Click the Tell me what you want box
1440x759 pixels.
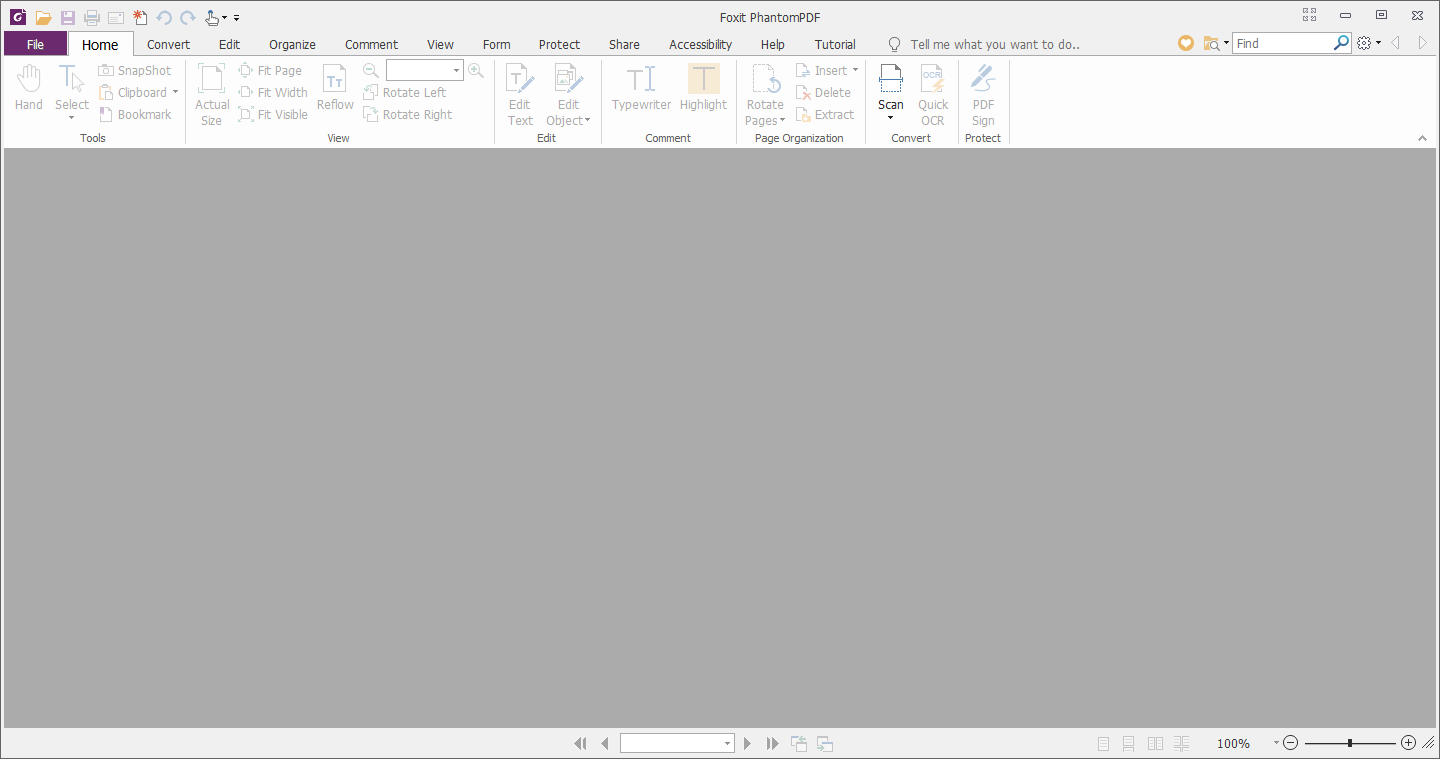point(994,44)
